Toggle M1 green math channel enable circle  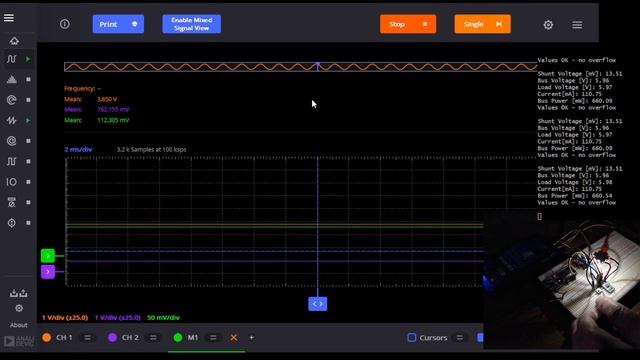pyautogui.click(x=178, y=338)
